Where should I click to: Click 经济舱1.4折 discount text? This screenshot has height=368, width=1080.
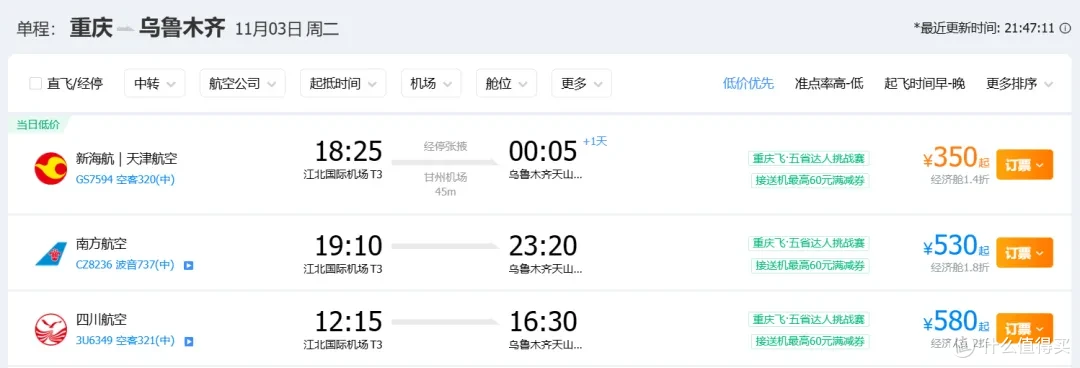tap(959, 181)
